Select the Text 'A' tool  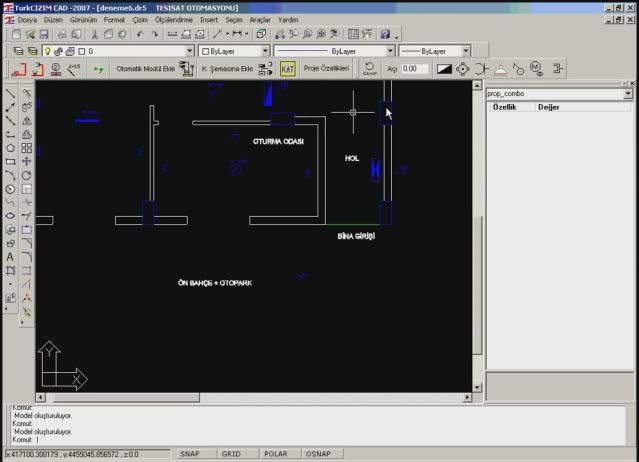coord(10,257)
